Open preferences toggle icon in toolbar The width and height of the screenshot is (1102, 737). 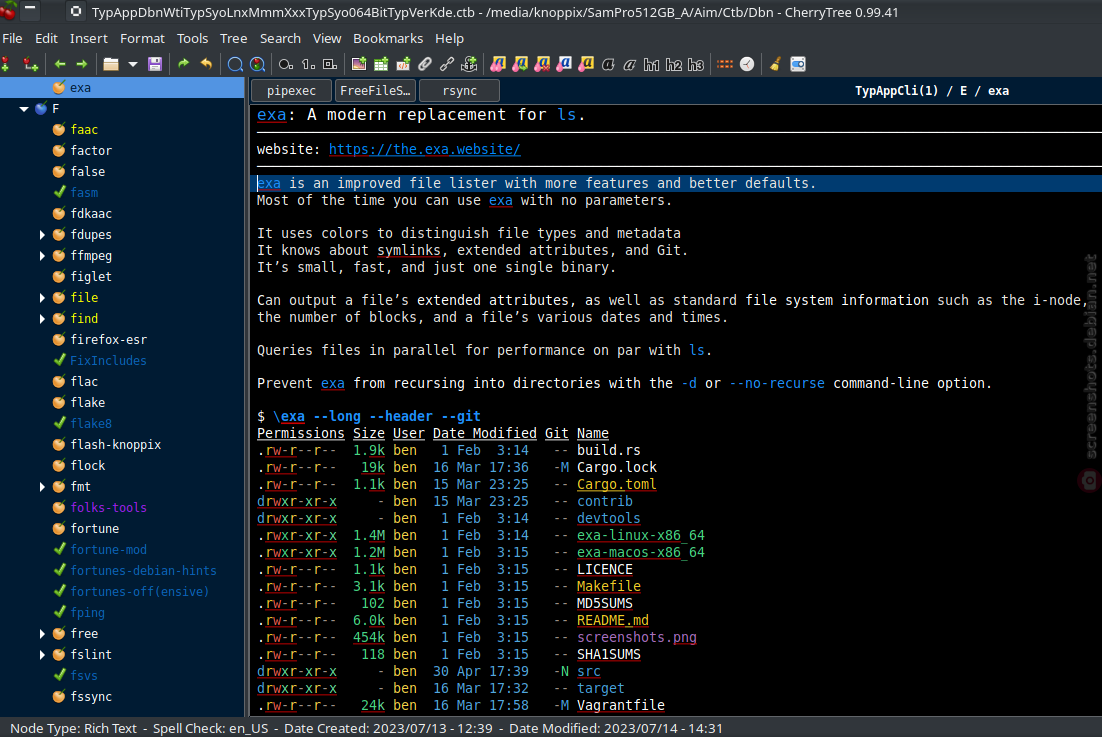[798, 64]
